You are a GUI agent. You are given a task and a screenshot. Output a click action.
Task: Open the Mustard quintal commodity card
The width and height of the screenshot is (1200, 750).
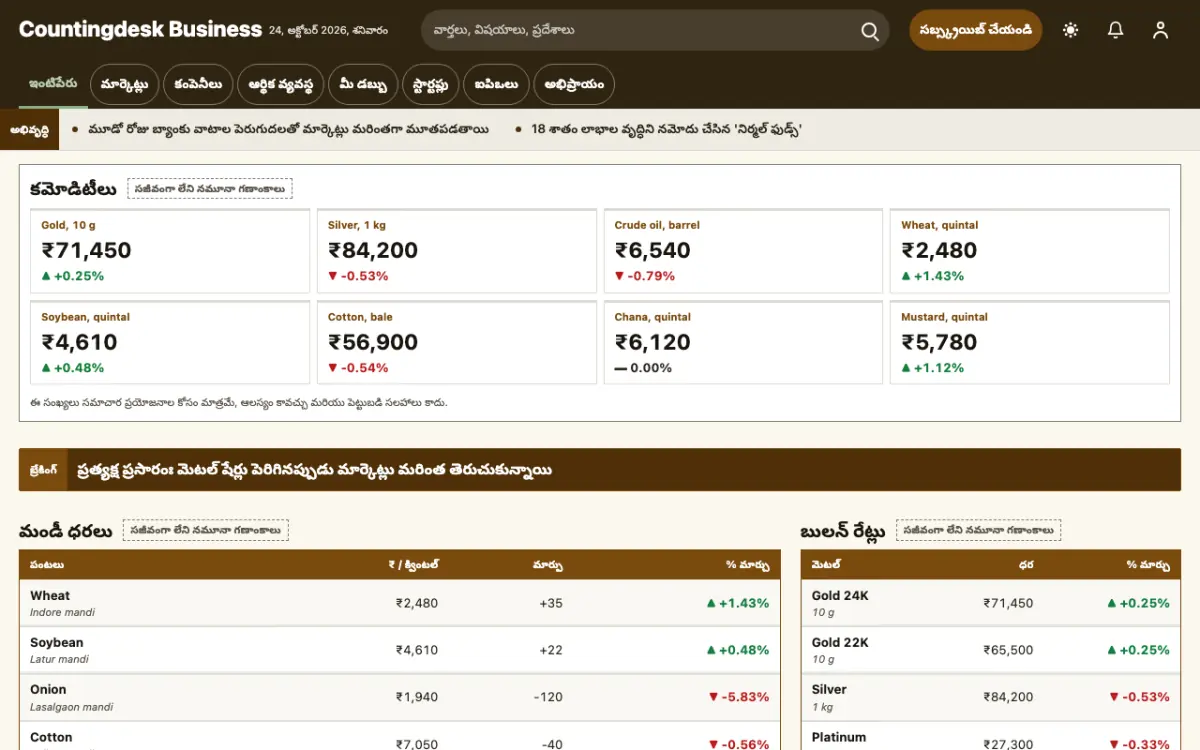(x=1030, y=343)
